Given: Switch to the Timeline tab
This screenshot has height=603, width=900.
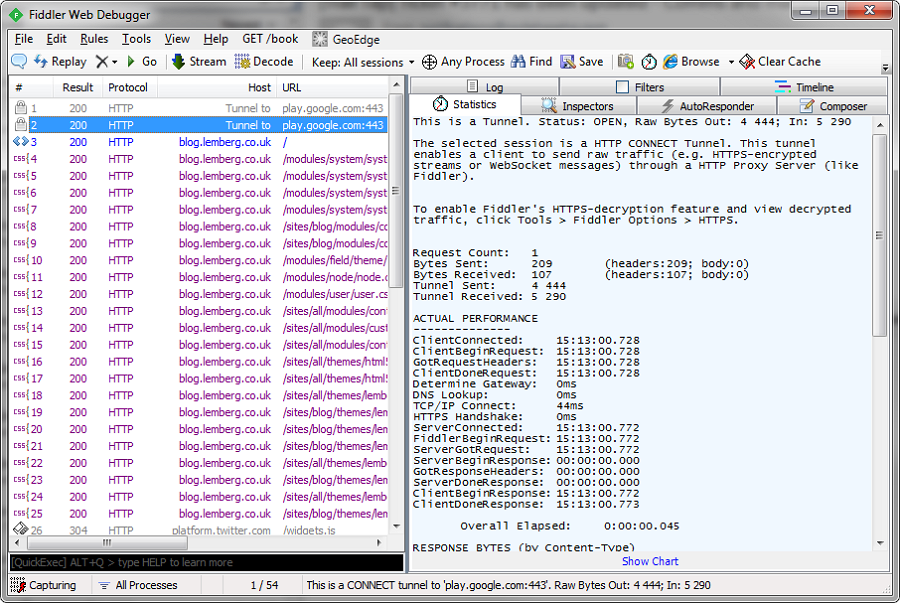Looking at the screenshot, I should point(804,87).
